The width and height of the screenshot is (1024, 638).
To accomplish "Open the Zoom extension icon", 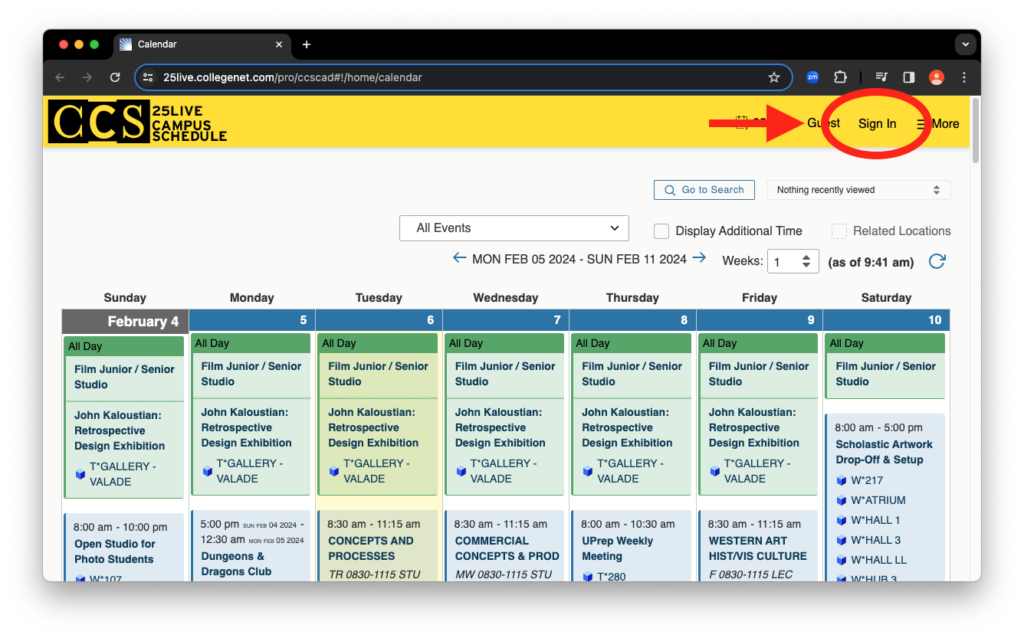I will click(x=812, y=77).
